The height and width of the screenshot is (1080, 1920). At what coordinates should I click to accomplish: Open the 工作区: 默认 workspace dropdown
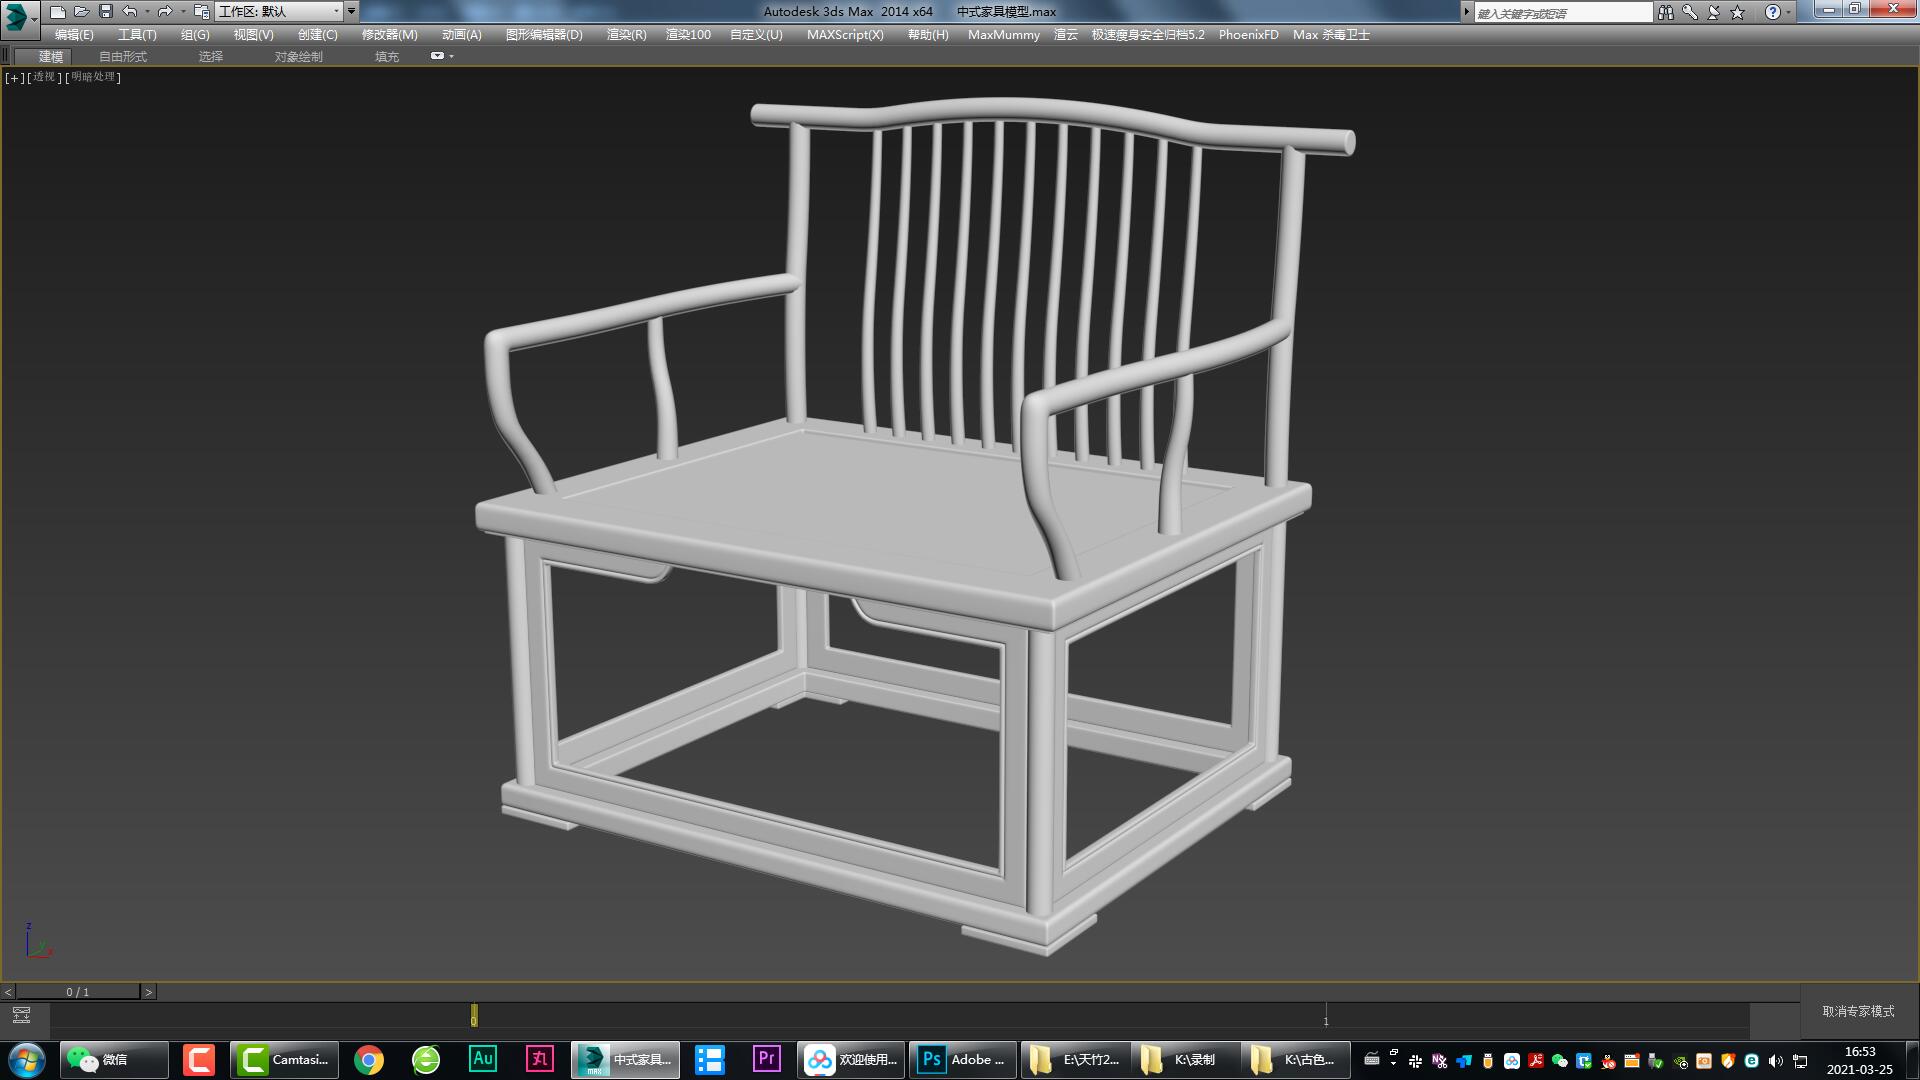pyautogui.click(x=280, y=11)
